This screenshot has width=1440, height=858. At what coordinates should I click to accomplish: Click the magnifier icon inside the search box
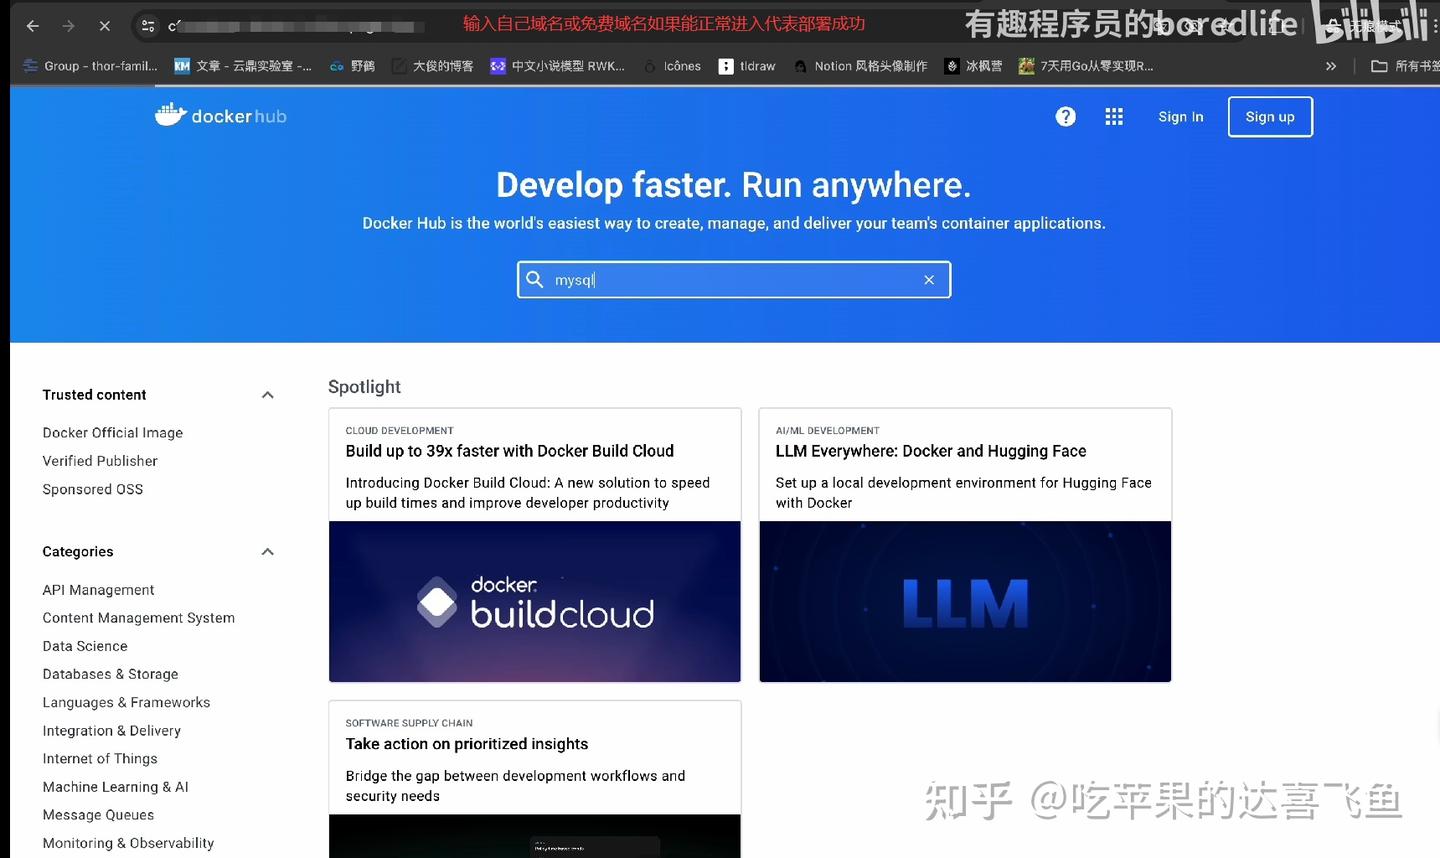[x=535, y=279]
